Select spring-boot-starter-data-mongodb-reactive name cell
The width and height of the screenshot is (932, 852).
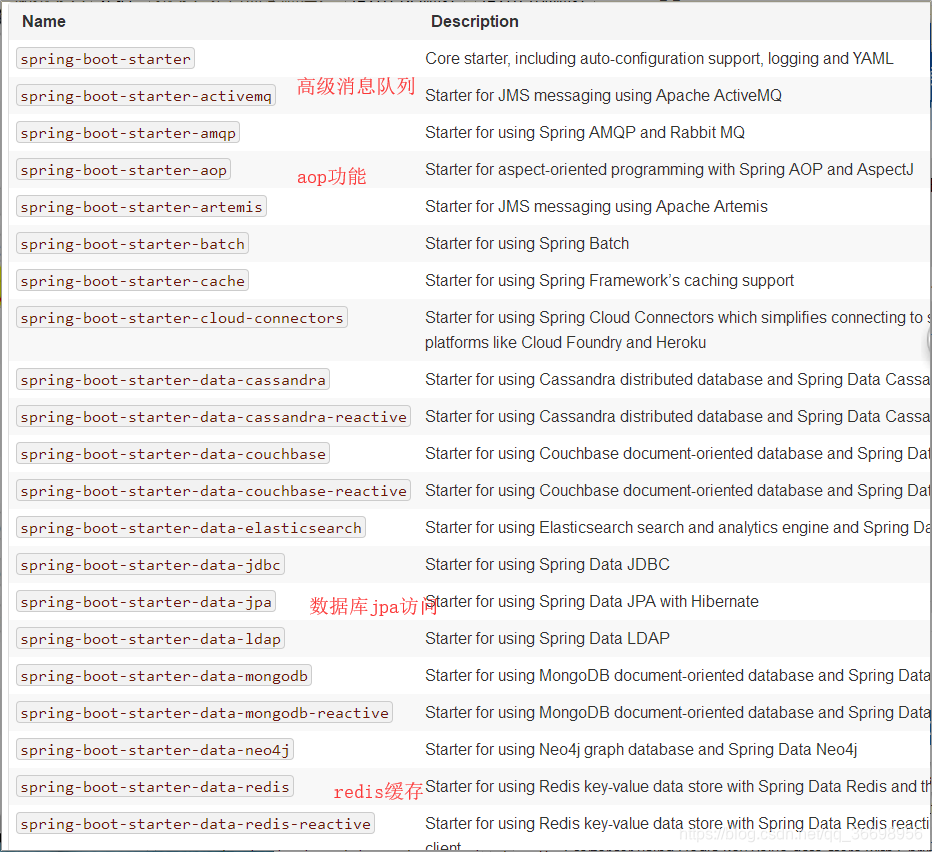tap(204, 712)
